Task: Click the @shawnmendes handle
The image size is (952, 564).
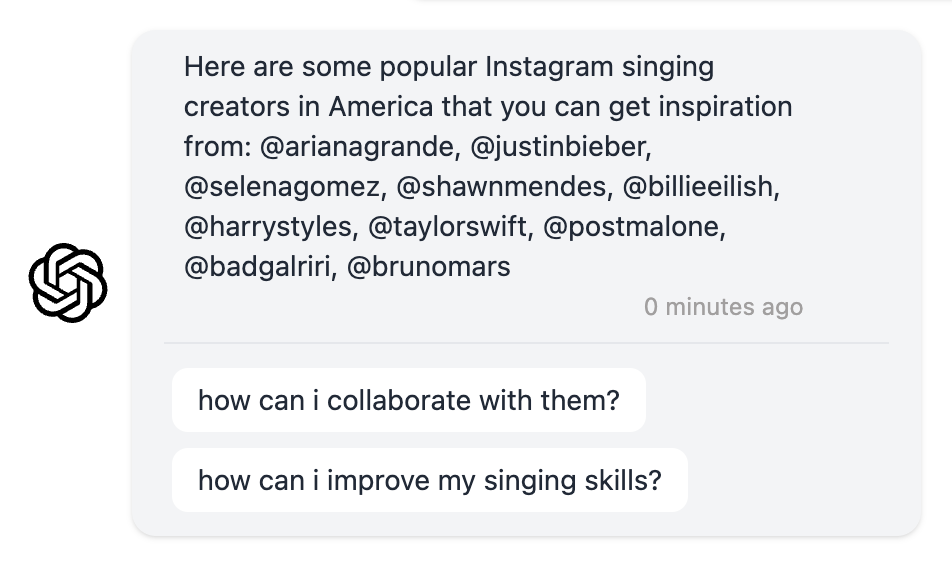Action: coord(501,187)
